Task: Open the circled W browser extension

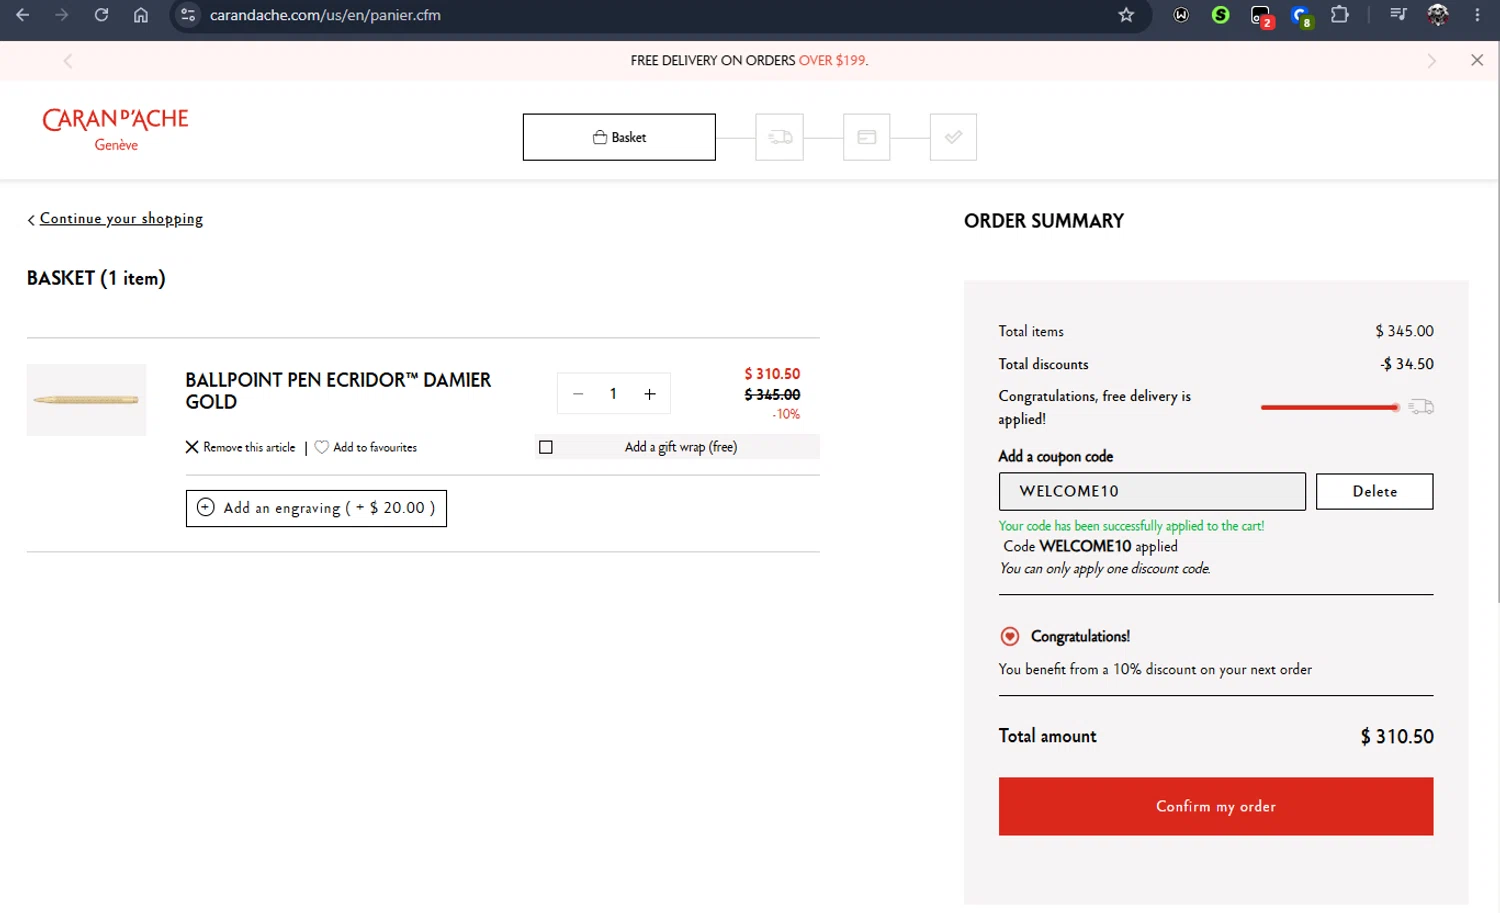Action: (x=1181, y=15)
